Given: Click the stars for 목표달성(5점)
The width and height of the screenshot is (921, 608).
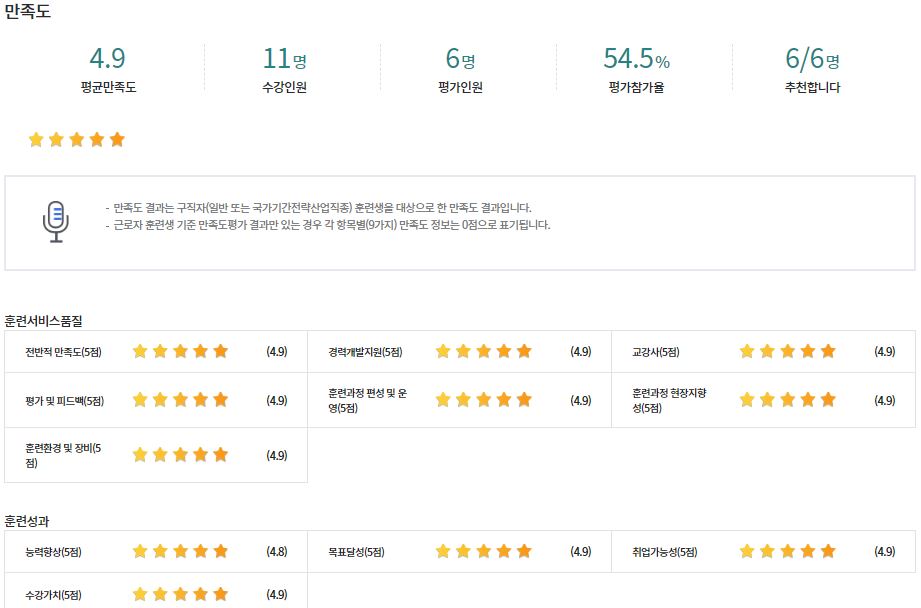Looking at the screenshot, I should pyautogui.click(x=483, y=551).
